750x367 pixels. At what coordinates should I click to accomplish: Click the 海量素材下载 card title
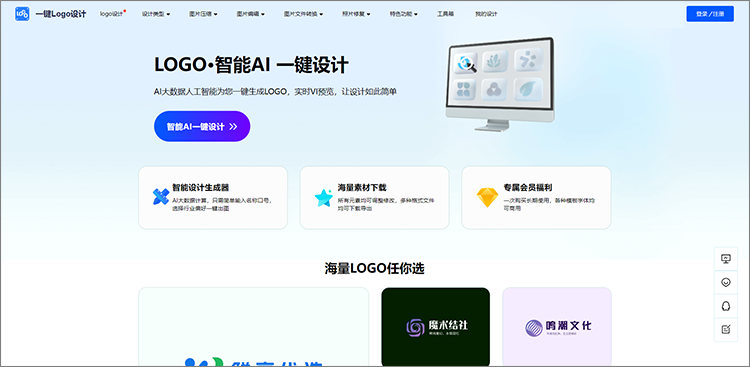point(362,188)
